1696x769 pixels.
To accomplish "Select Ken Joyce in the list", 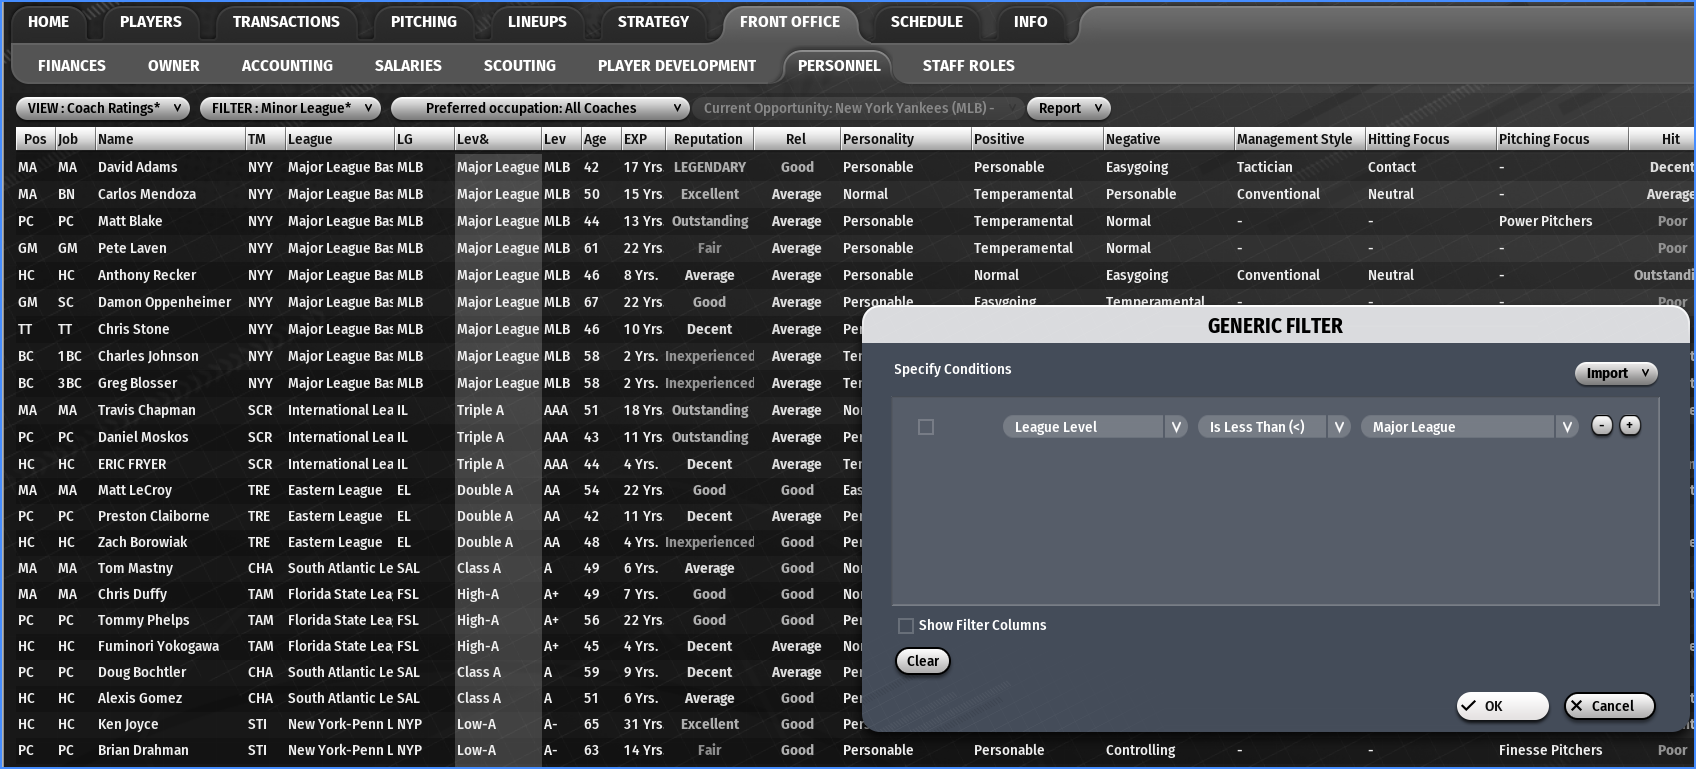I will point(128,724).
